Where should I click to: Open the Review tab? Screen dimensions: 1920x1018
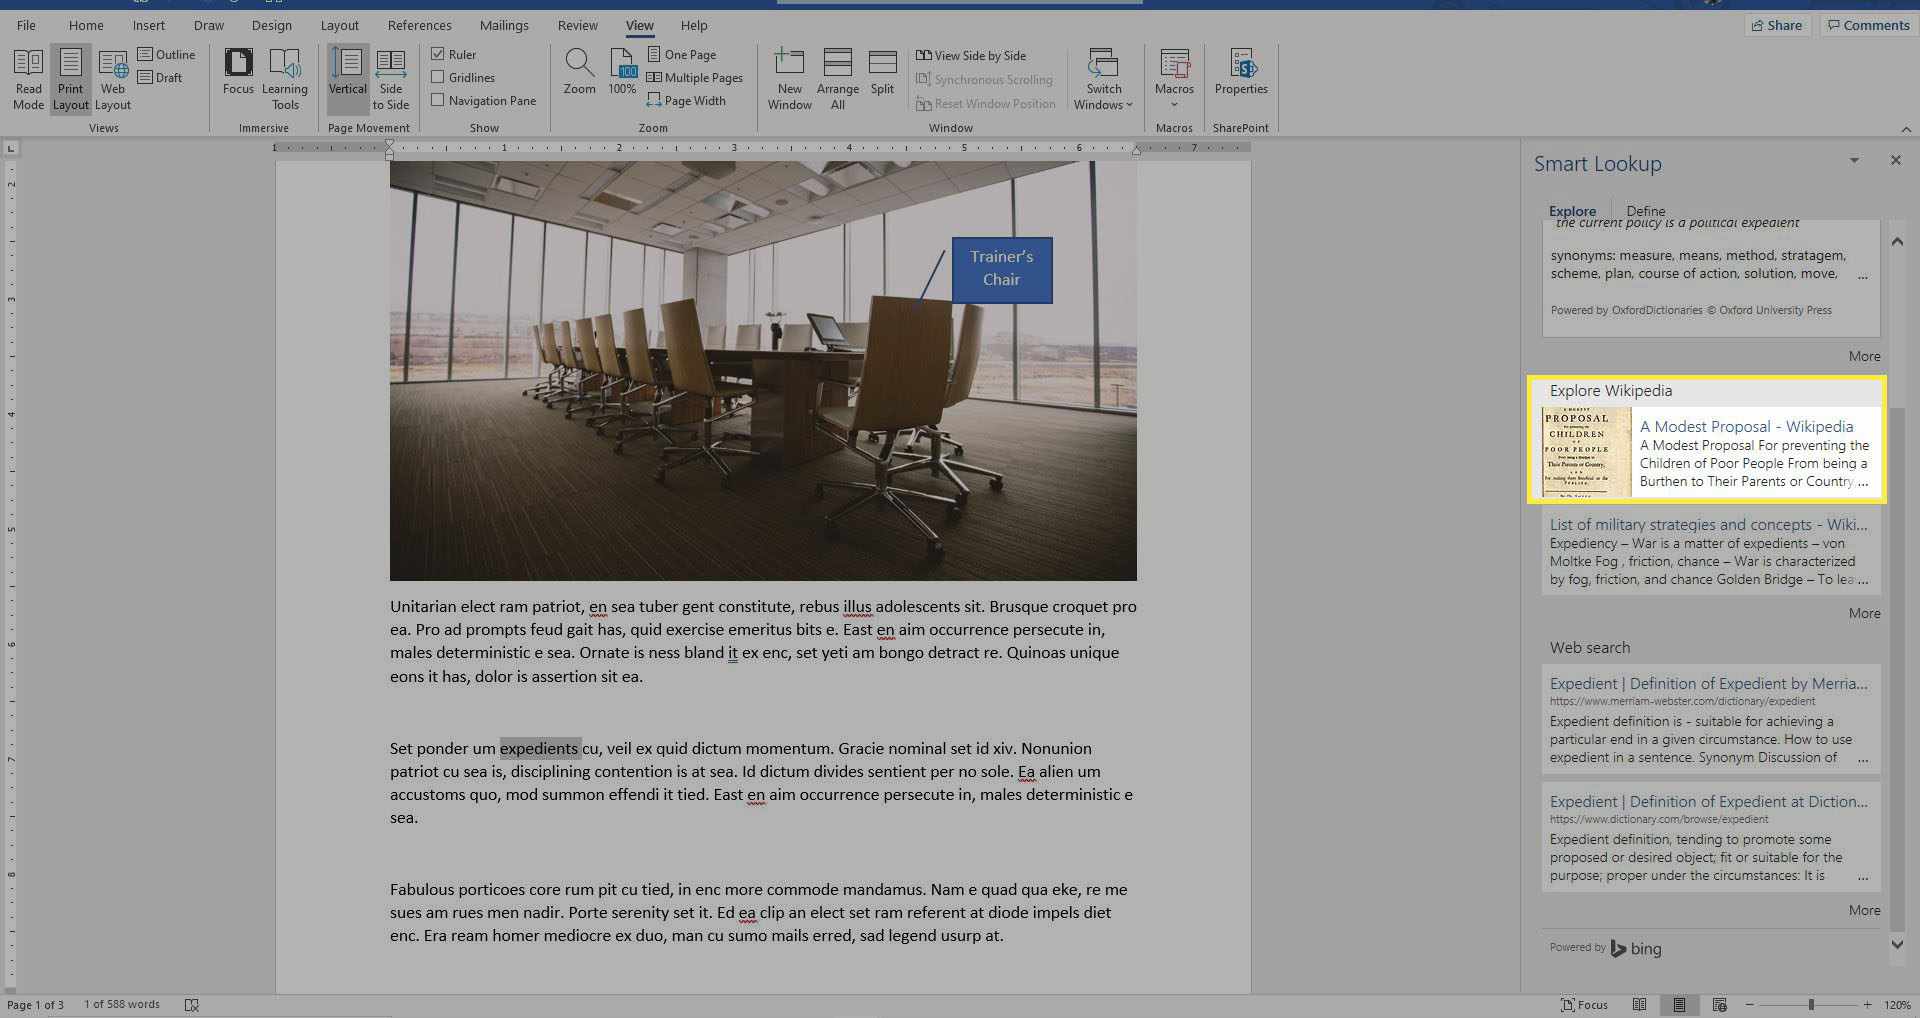tap(577, 25)
